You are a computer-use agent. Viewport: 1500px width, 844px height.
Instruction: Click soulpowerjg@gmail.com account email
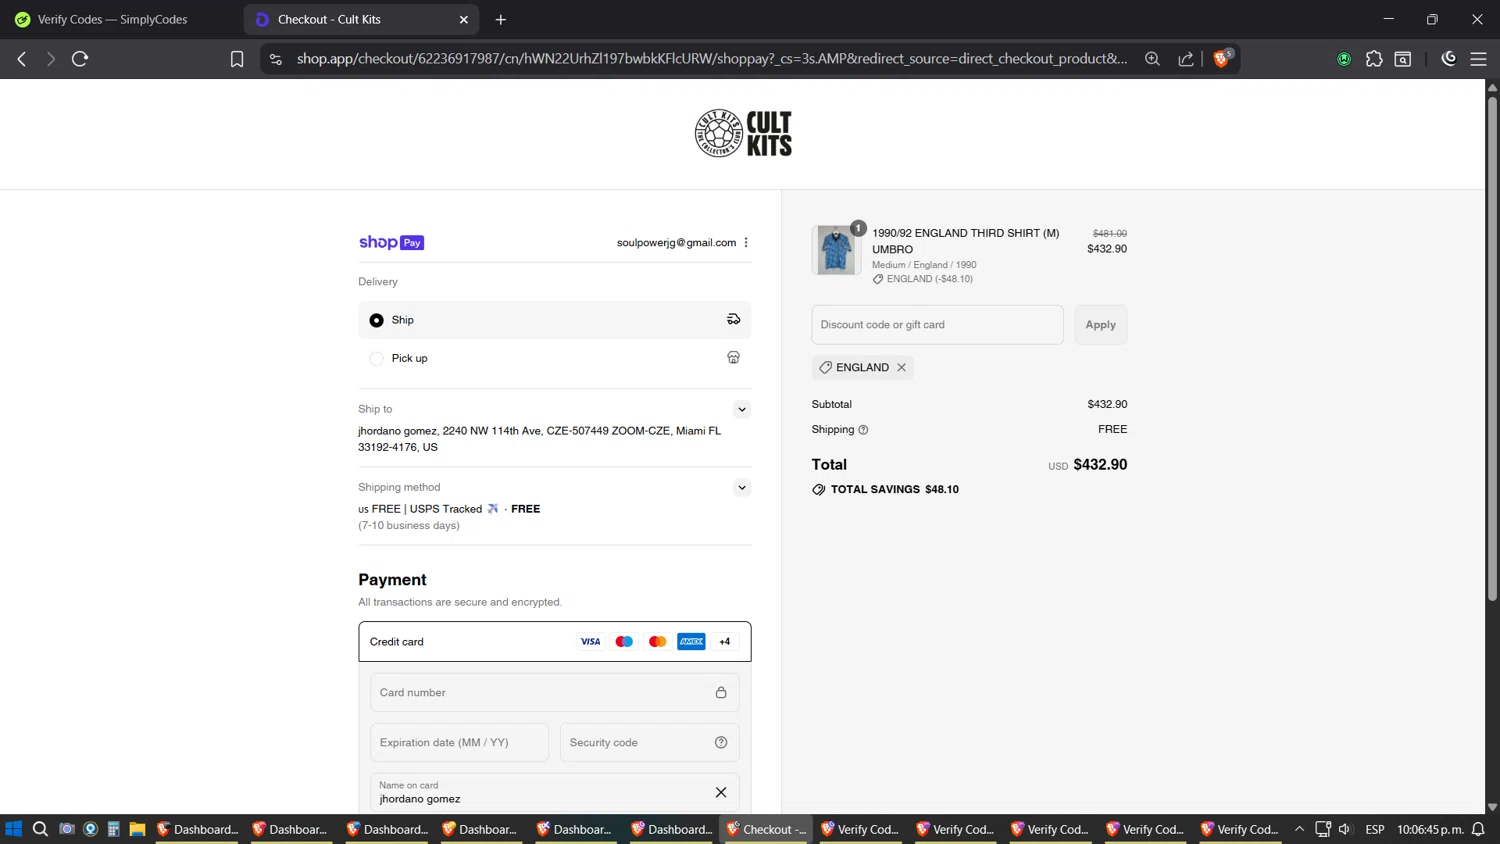tap(676, 243)
